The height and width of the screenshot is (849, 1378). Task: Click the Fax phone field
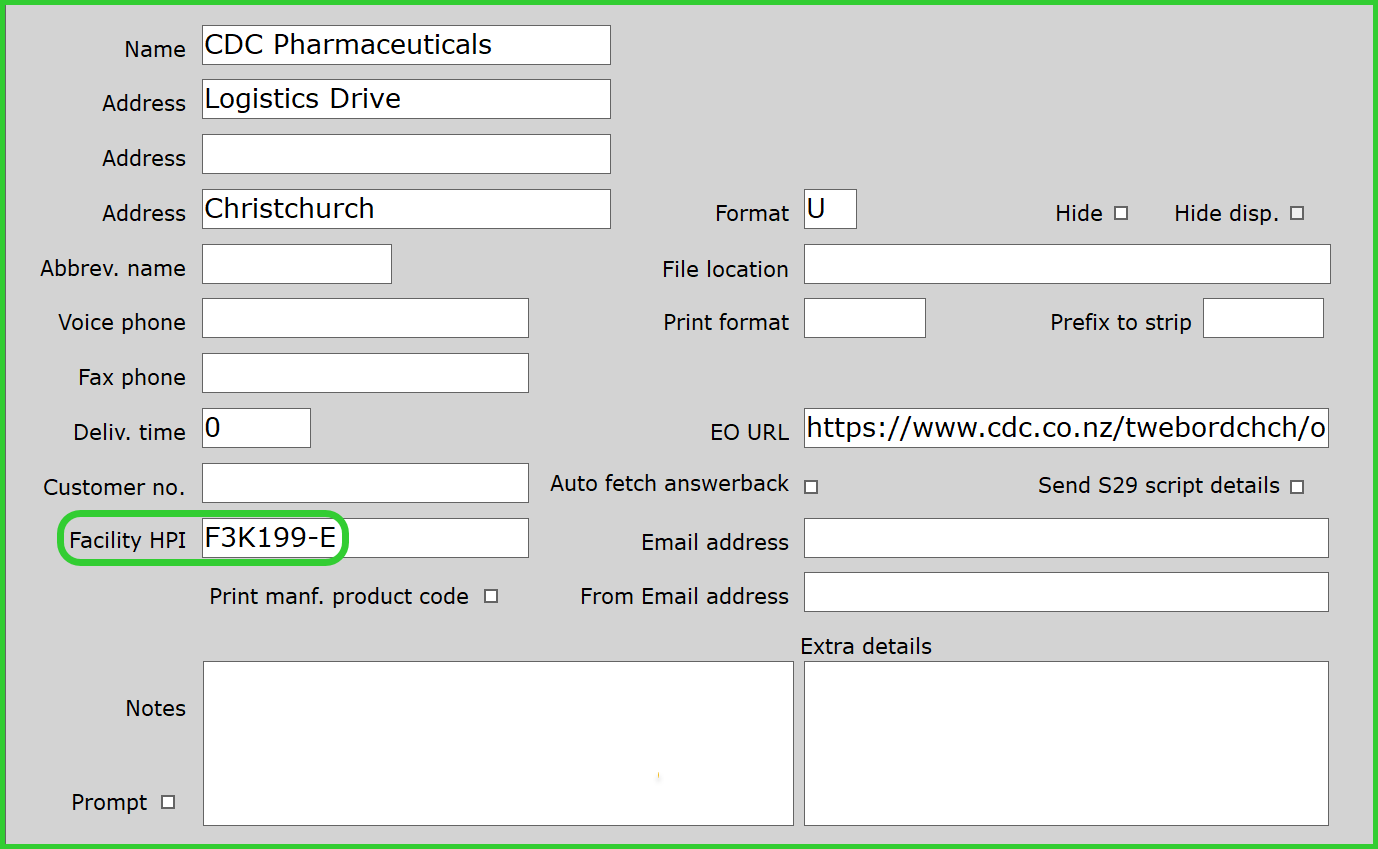click(x=365, y=373)
